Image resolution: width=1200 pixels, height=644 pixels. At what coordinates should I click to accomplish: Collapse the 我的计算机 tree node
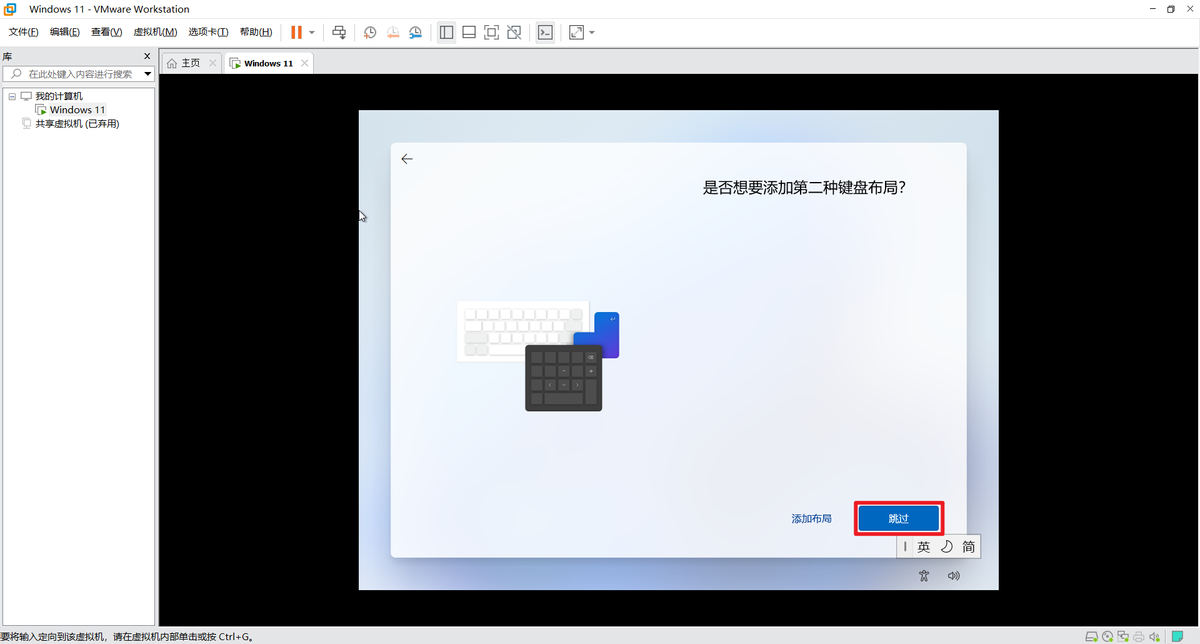[12, 96]
